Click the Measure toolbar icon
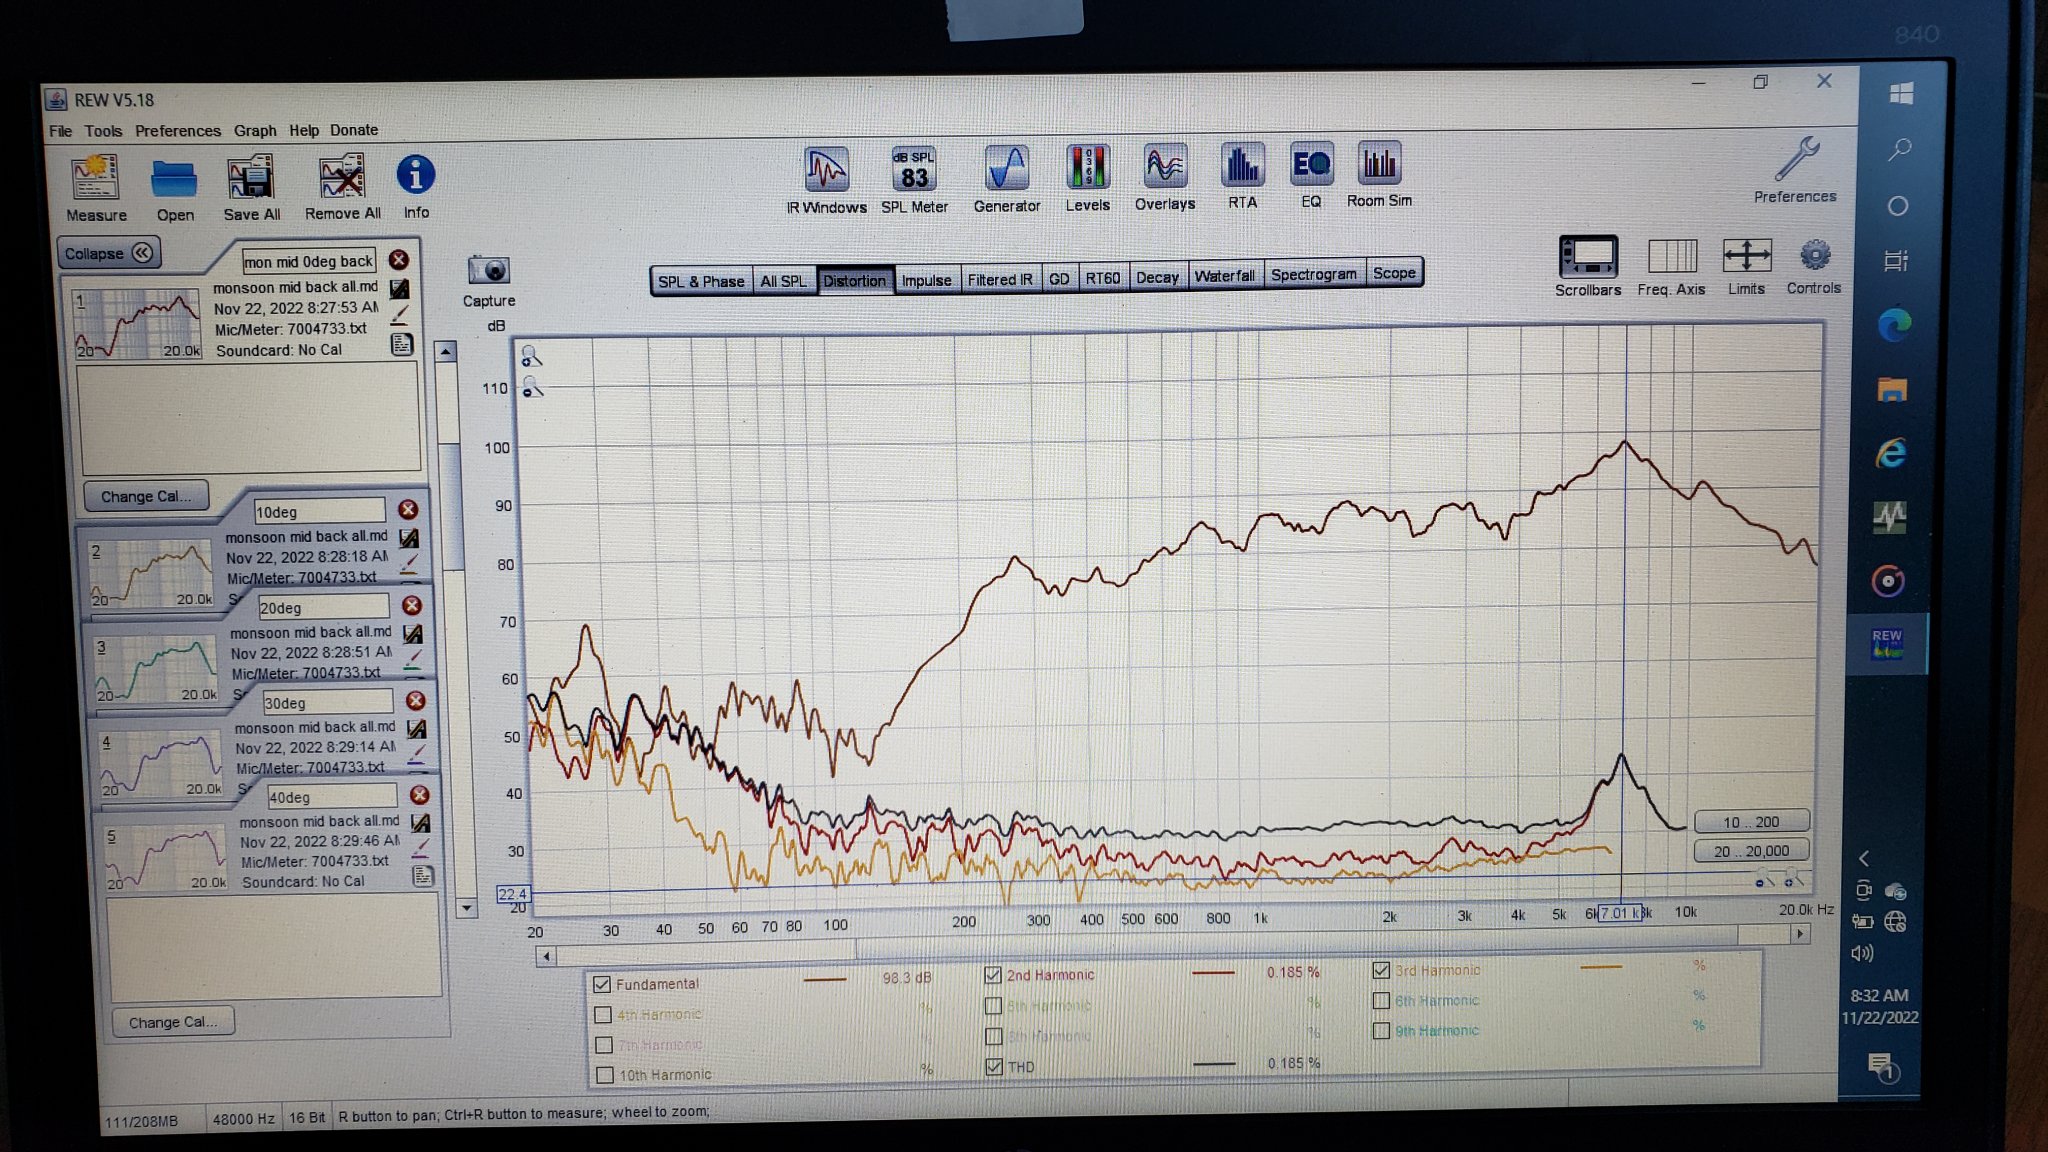Viewport: 2048px width, 1152px height. tap(96, 188)
